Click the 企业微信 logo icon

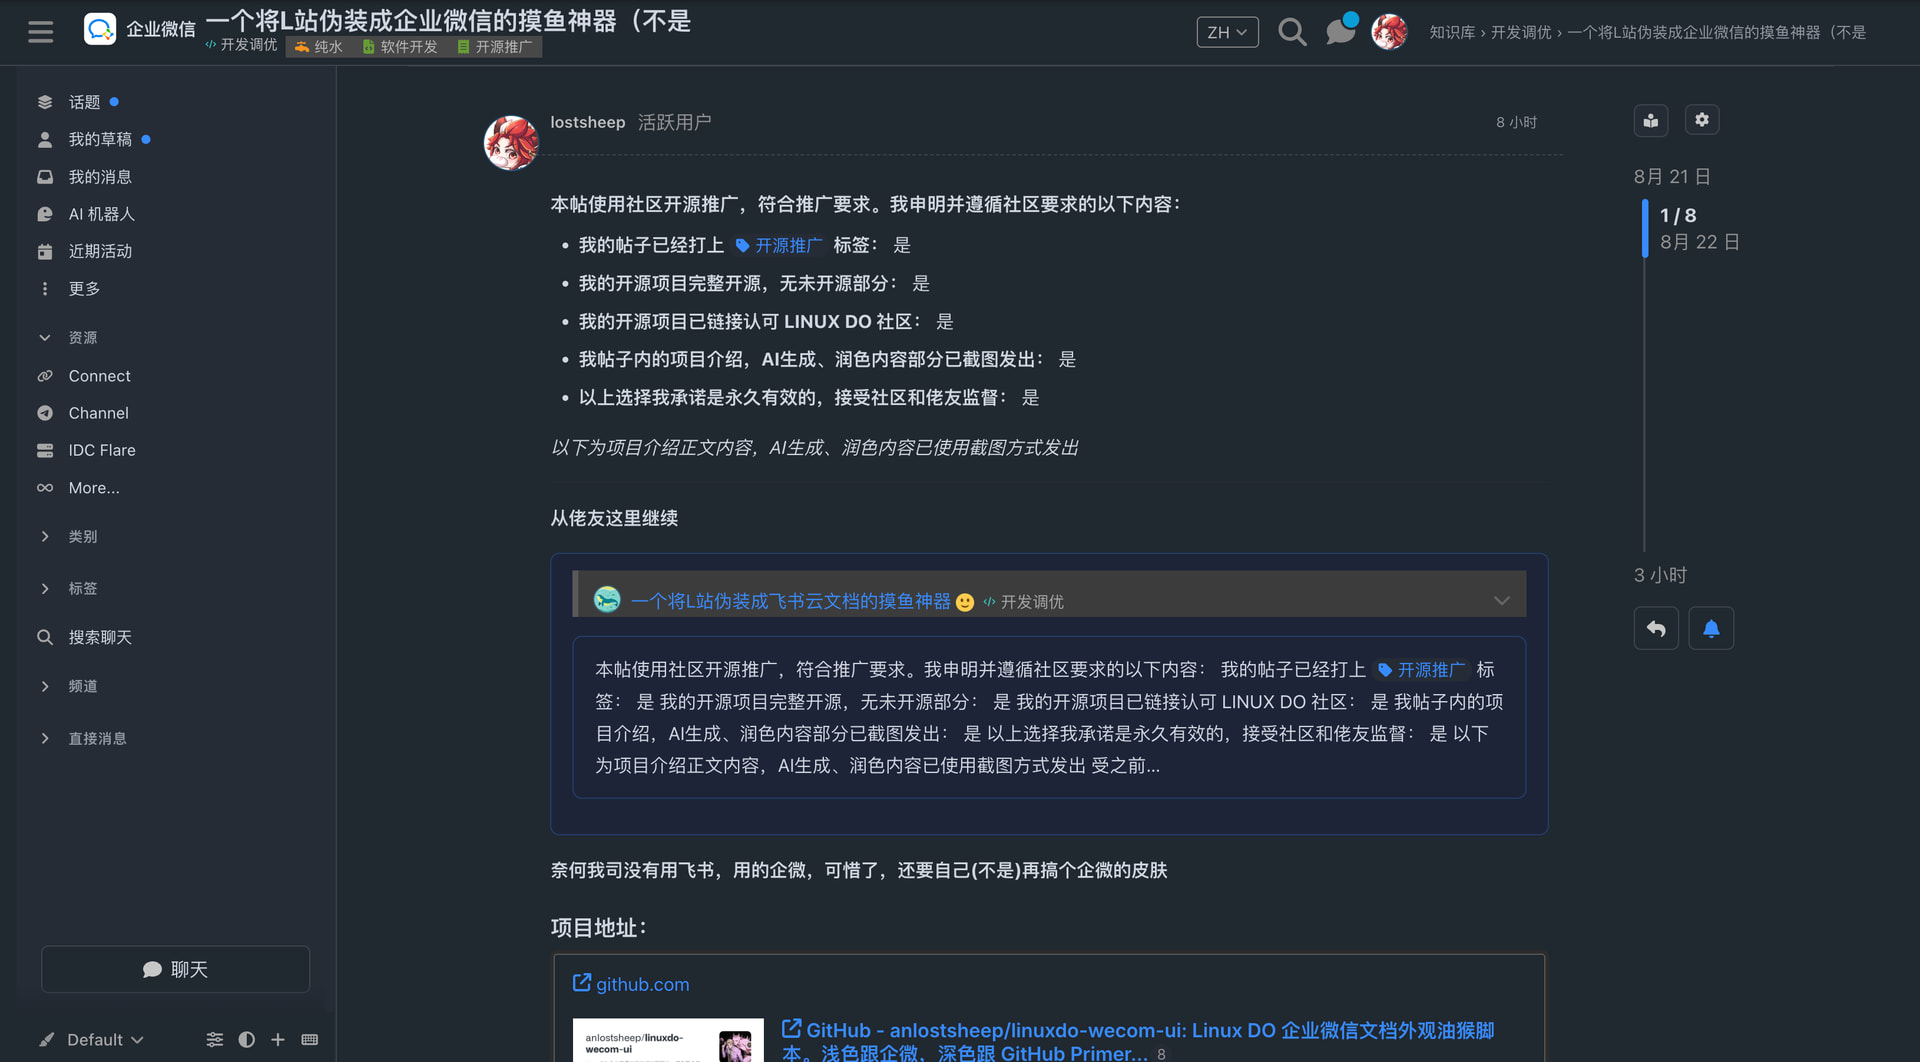(100, 29)
